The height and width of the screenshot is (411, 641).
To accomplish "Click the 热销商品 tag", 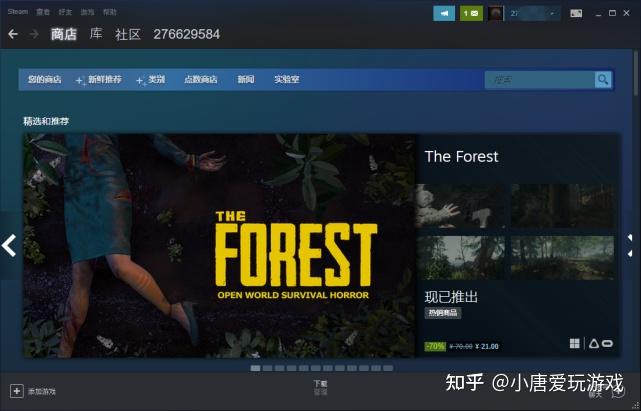I will coord(443,313).
